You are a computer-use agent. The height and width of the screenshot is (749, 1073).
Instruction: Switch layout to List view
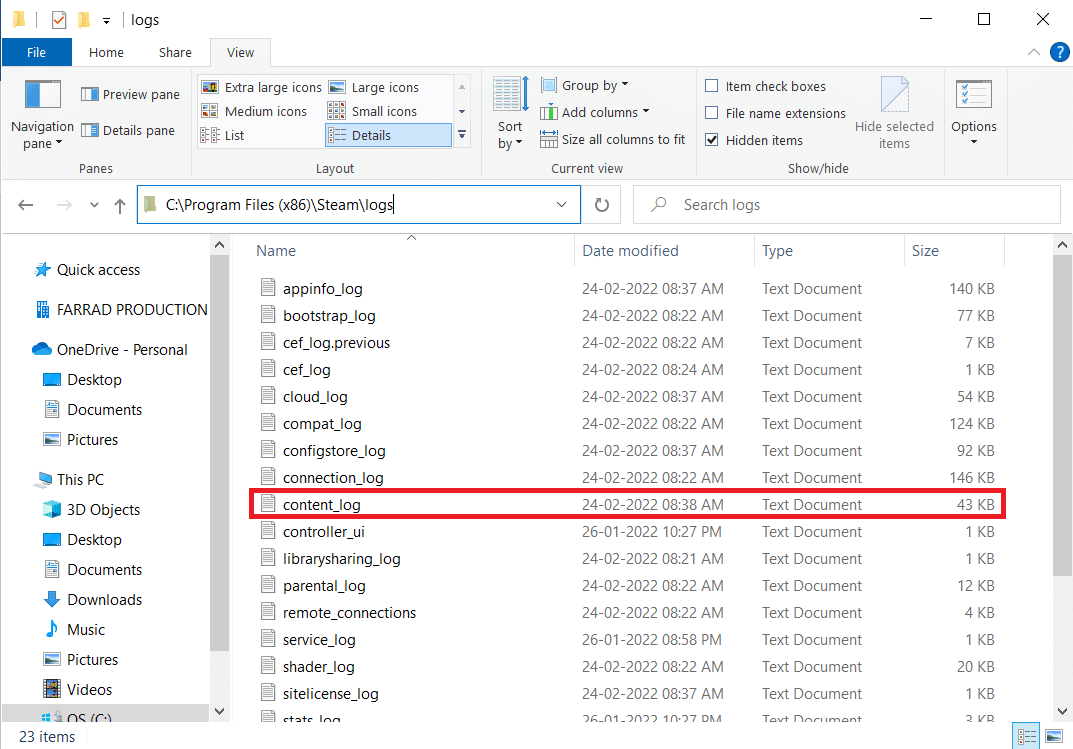(x=222, y=135)
